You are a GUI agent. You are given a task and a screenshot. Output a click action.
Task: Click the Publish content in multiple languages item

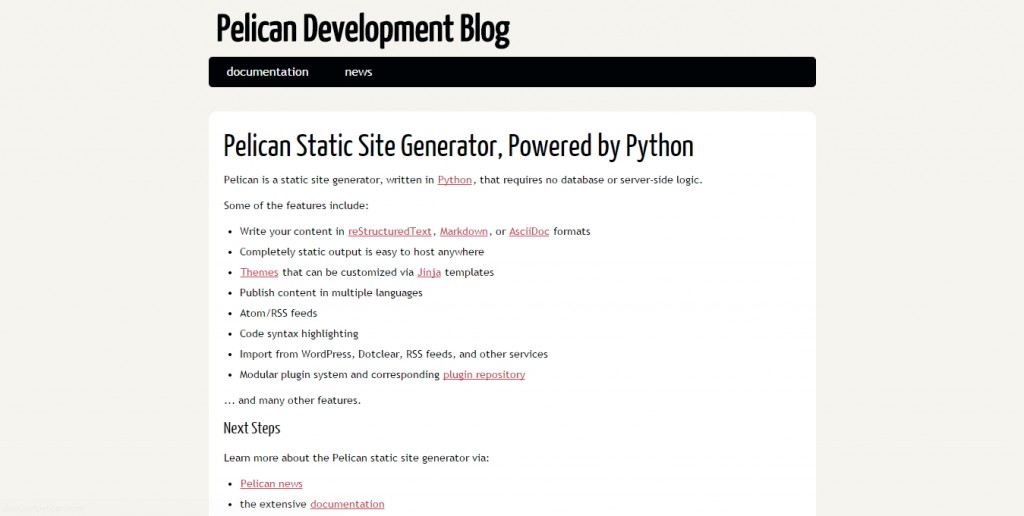point(330,293)
